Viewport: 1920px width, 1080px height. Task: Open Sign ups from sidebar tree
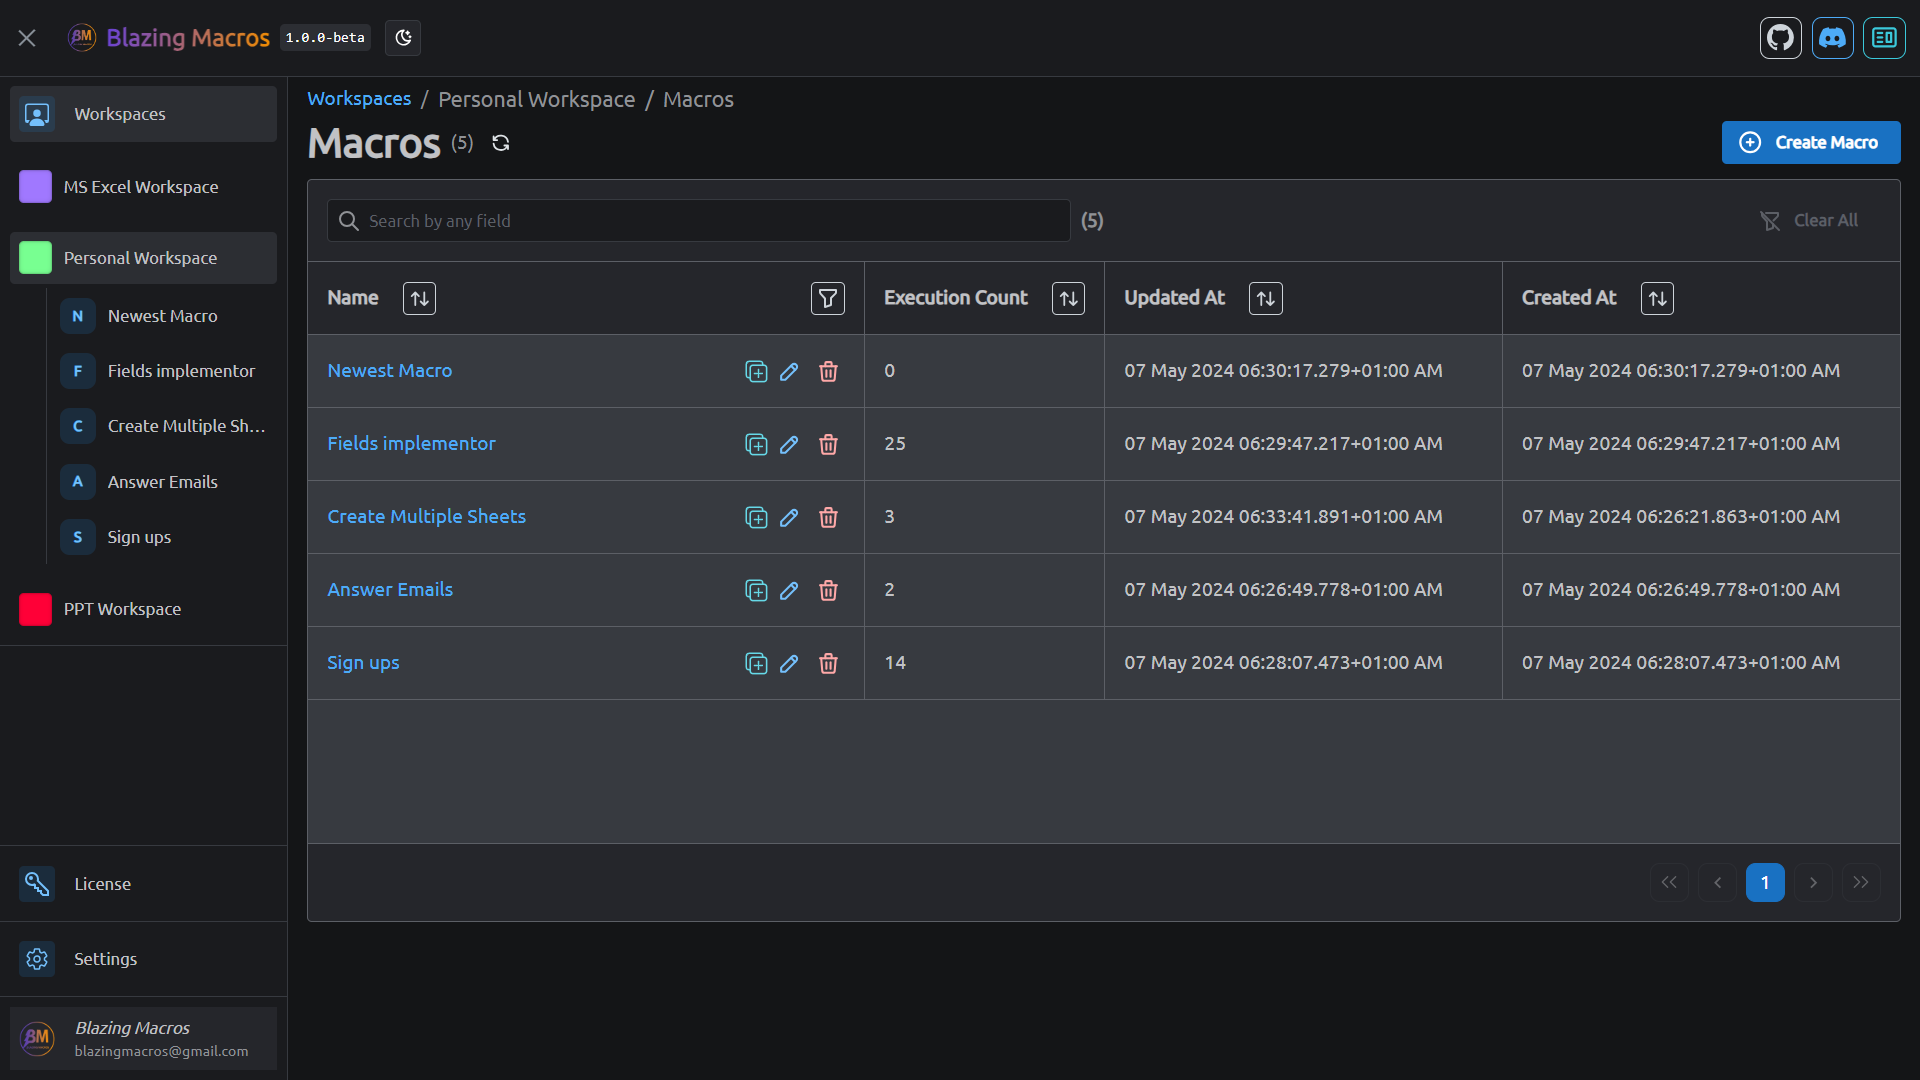(164, 537)
